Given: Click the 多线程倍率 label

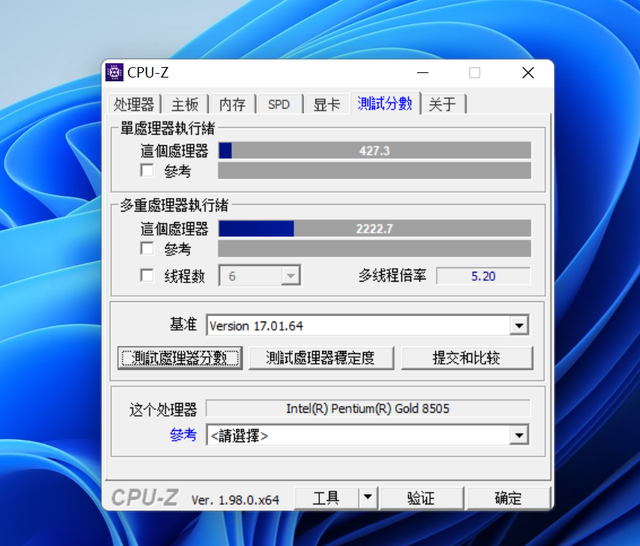Looking at the screenshot, I should [393, 275].
